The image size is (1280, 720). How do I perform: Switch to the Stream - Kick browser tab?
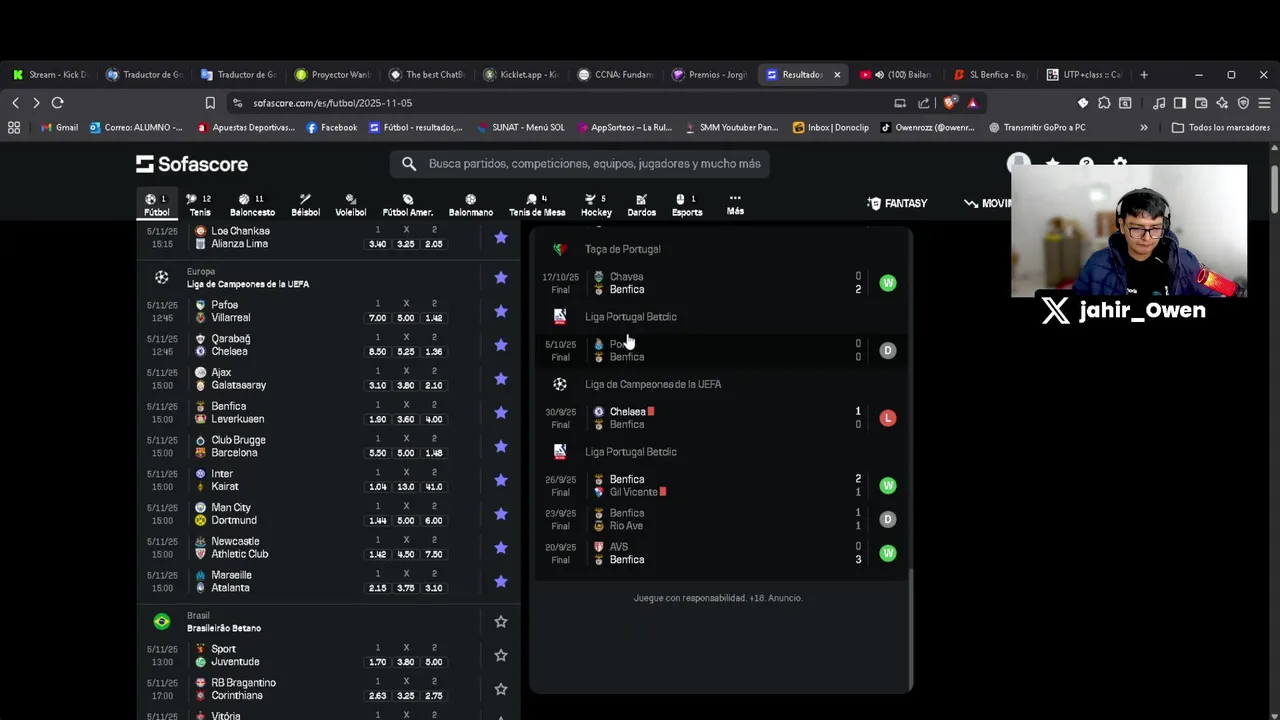(50, 75)
